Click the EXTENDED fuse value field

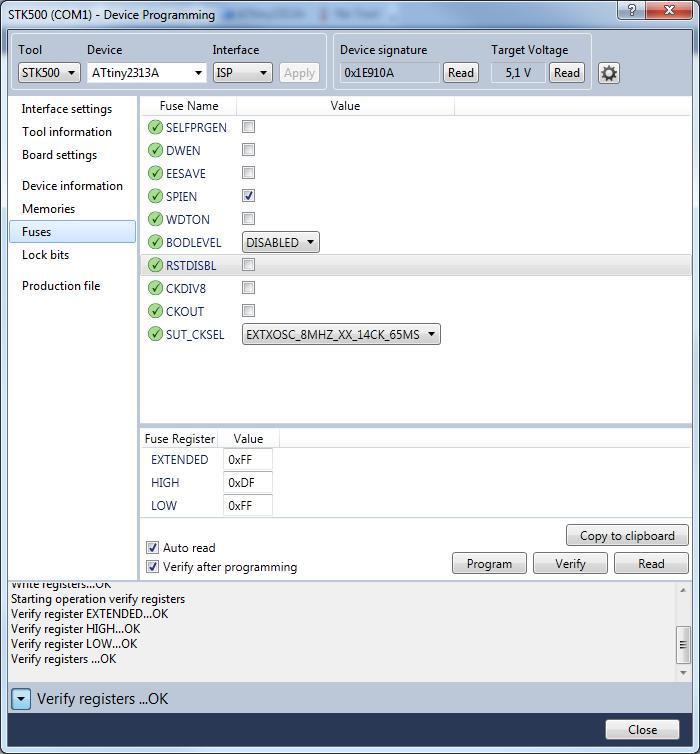click(x=248, y=460)
